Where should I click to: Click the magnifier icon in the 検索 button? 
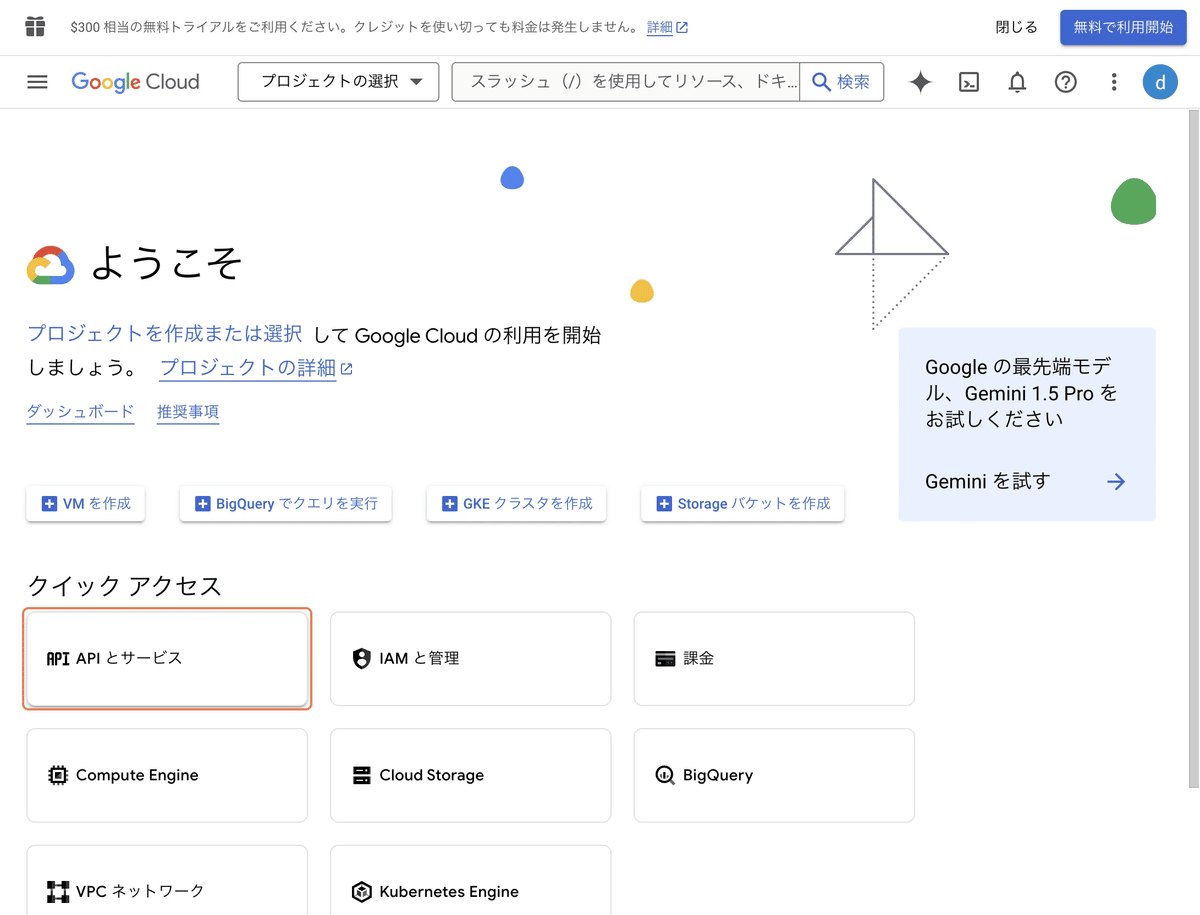click(x=821, y=83)
